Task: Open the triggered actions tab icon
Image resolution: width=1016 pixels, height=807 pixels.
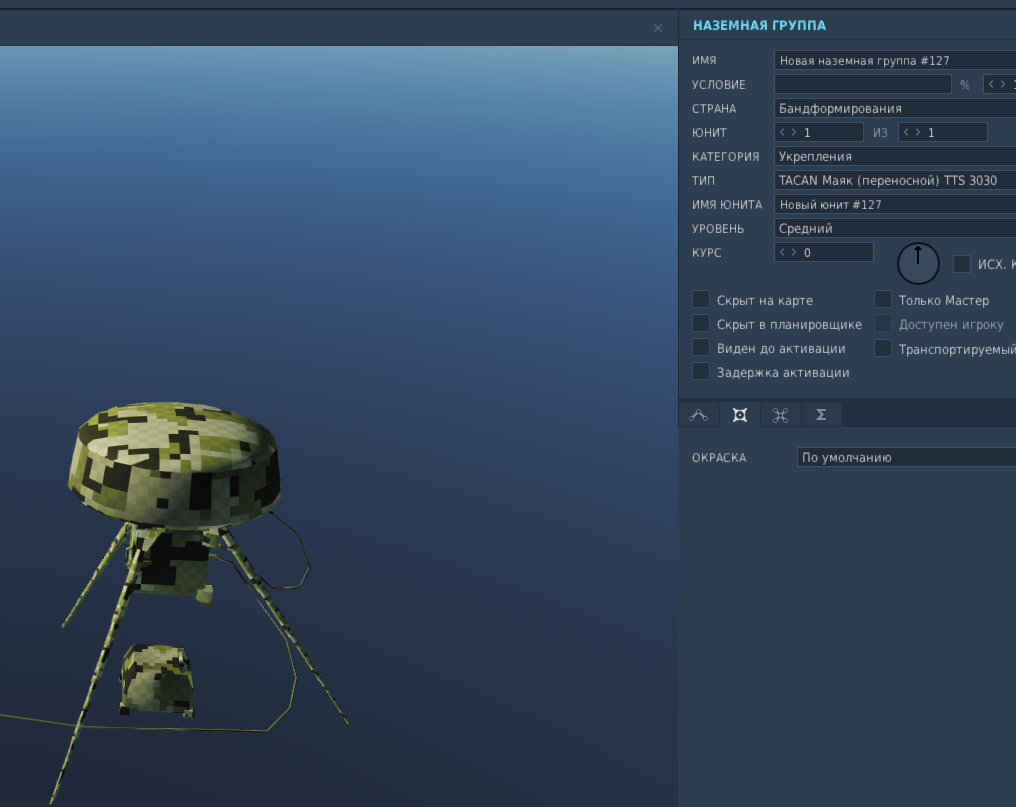Action: pyautogui.click(x=780, y=415)
